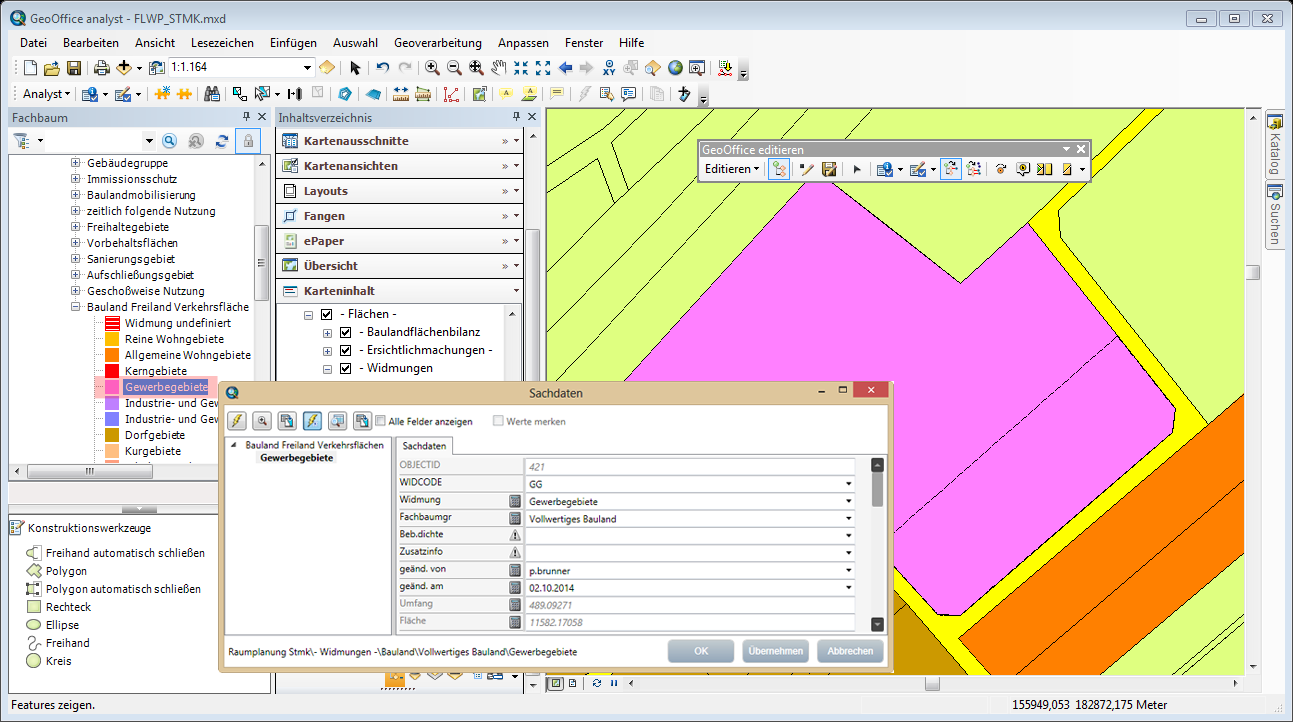Click the Save Edits icon in GeoOffice editieren

click(x=829, y=169)
